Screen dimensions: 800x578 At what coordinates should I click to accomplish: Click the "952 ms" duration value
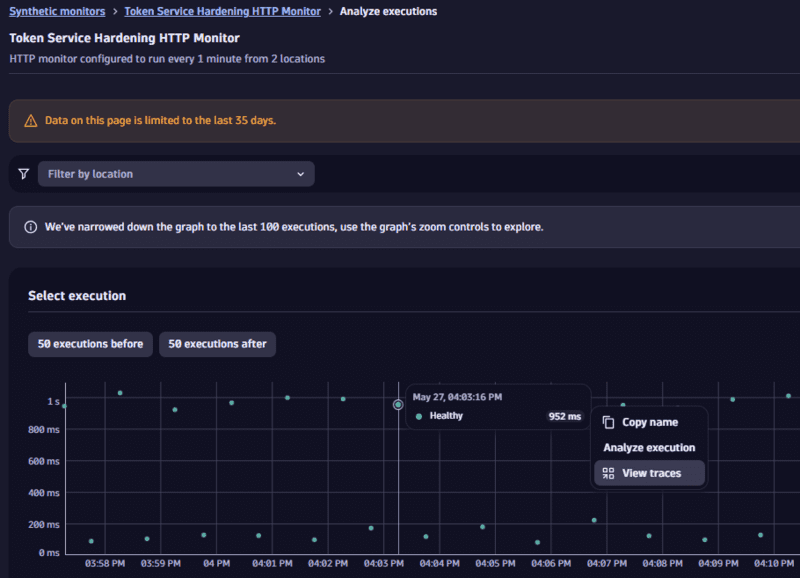[x=566, y=415]
